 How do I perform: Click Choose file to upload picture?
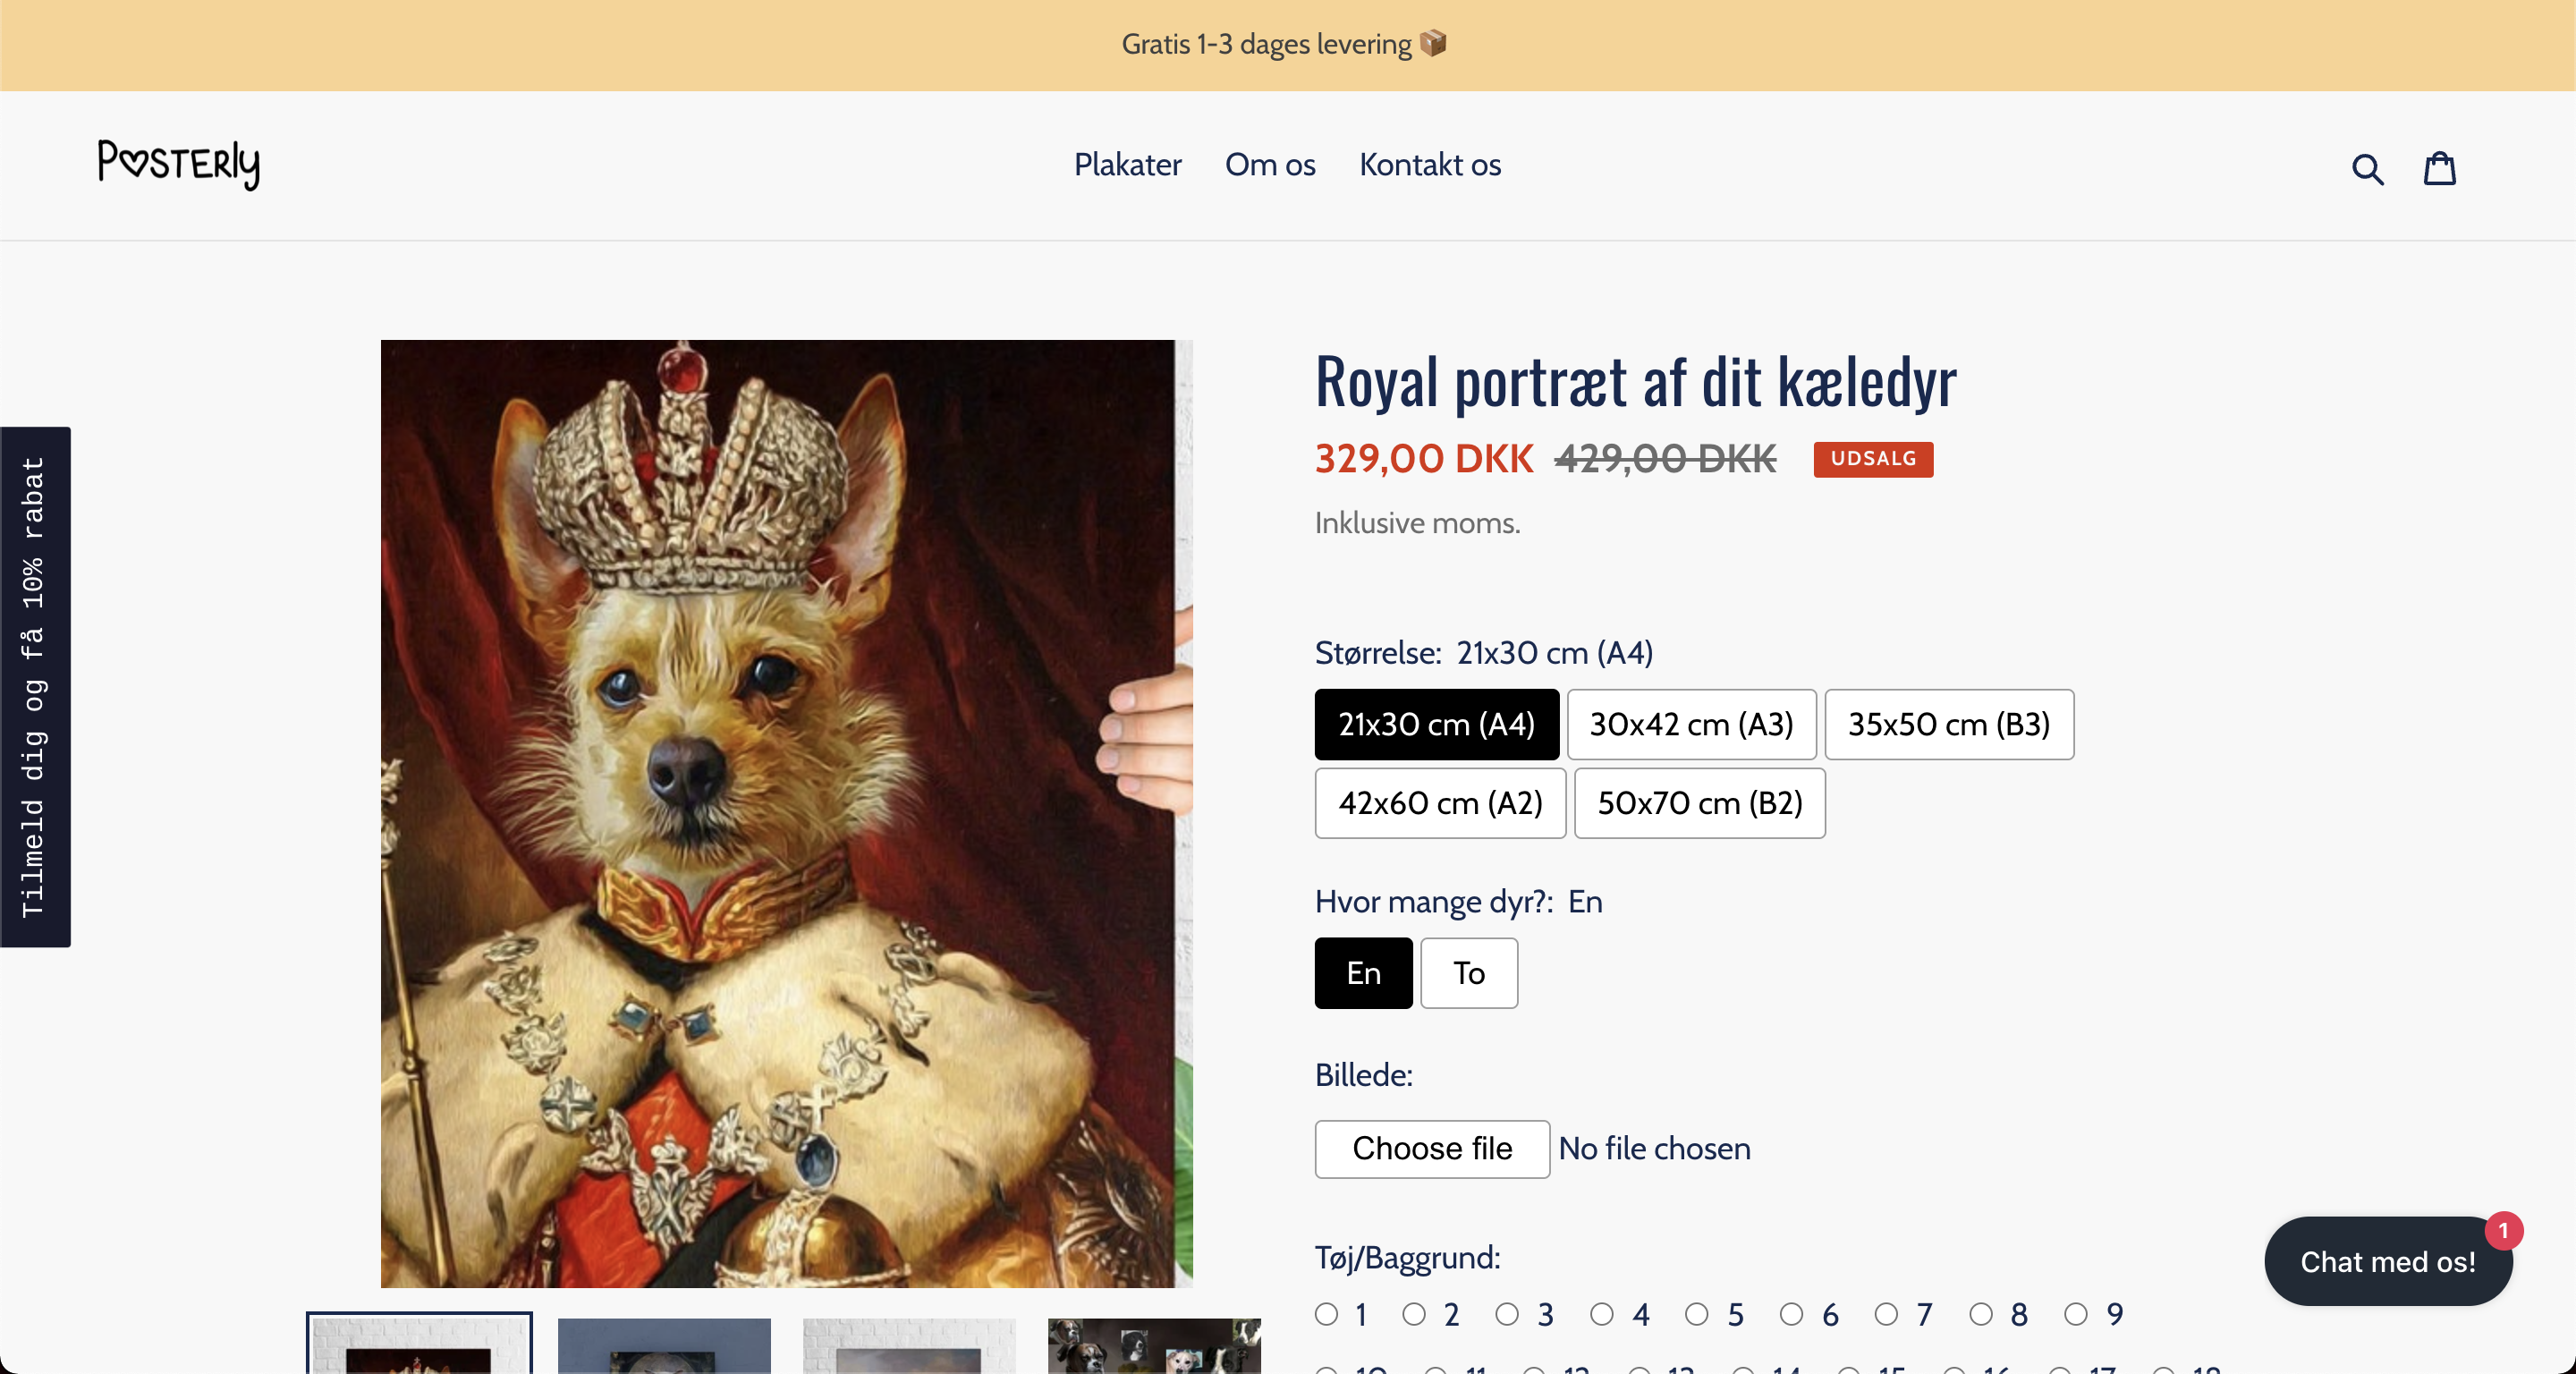[1431, 1149]
